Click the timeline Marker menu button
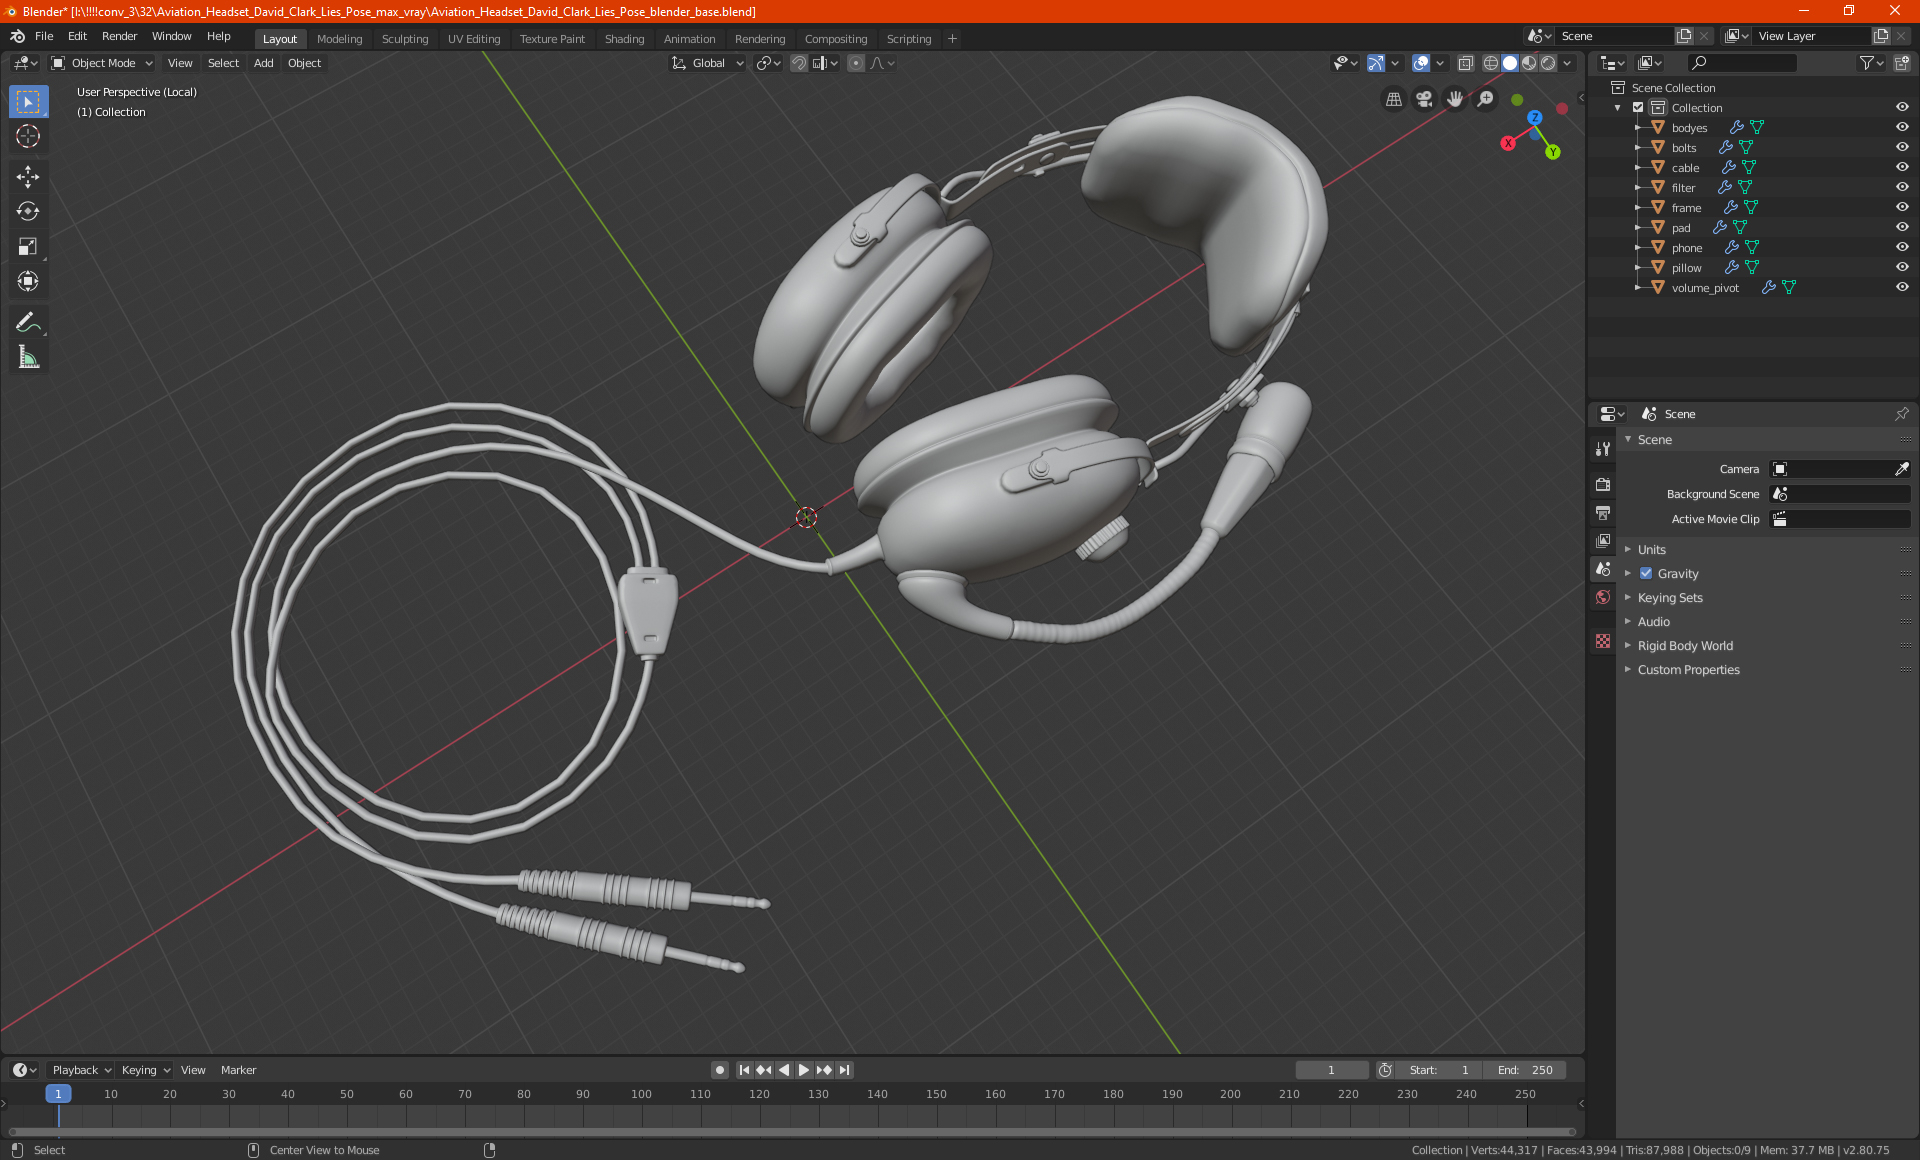The height and width of the screenshot is (1160, 1920). click(x=238, y=1070)
